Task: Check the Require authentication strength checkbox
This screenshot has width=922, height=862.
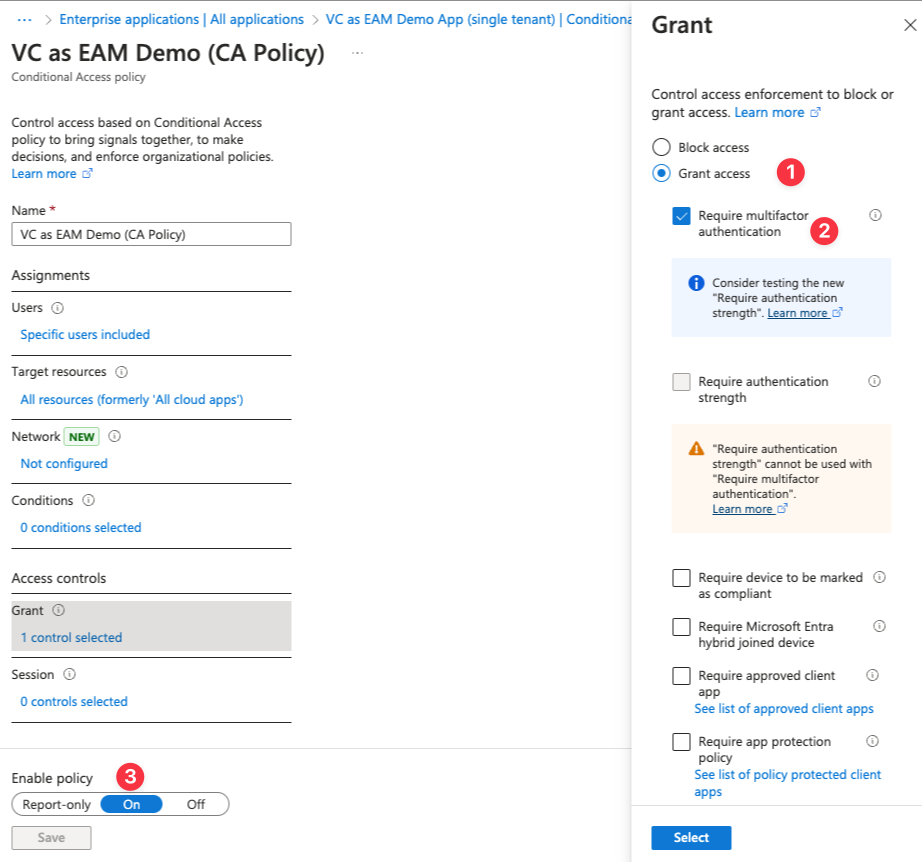Action: [682, 382]
